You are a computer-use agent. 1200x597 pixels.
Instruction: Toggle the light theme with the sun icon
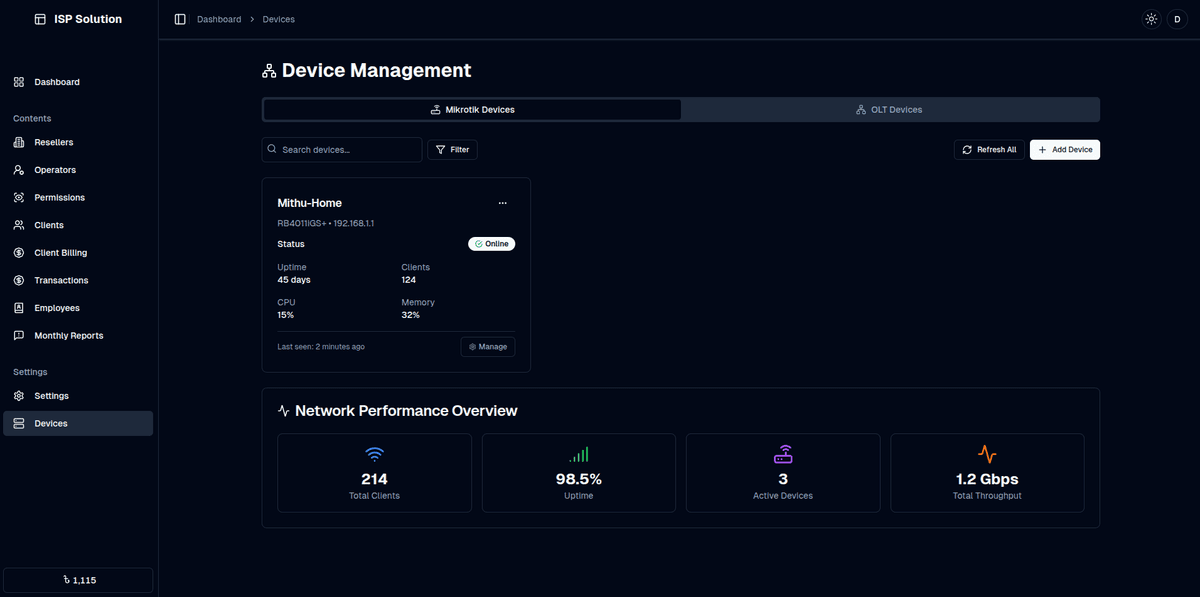click(1150, 18)
